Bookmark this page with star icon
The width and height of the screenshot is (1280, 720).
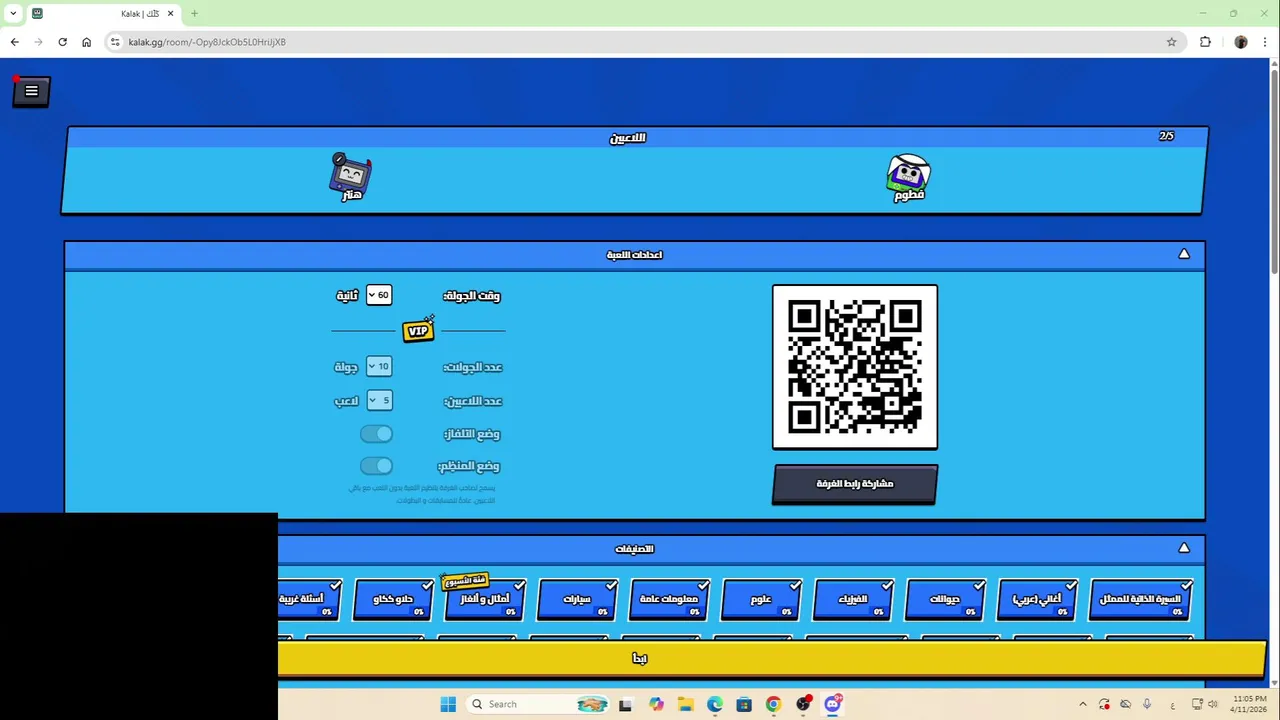1171,42
